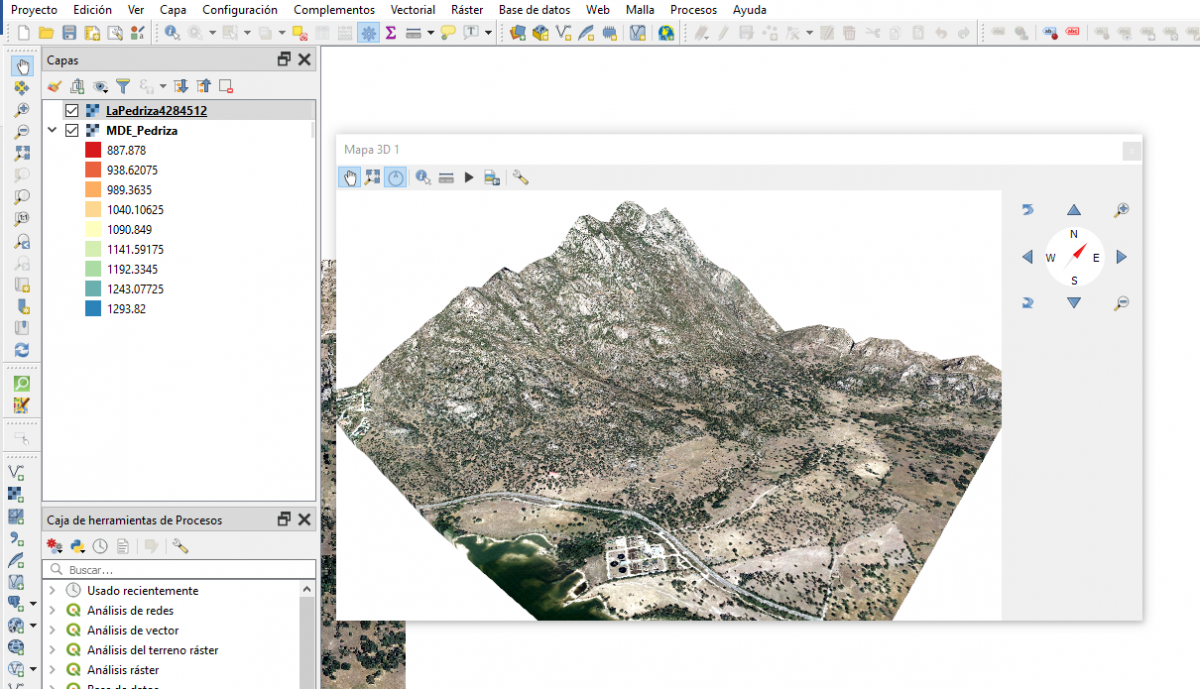Image resolution: width=1200 pixels, height=689 pixels.
Task: Open the Layer Styling panel paintbrush icon
Action: pos(53,86)
